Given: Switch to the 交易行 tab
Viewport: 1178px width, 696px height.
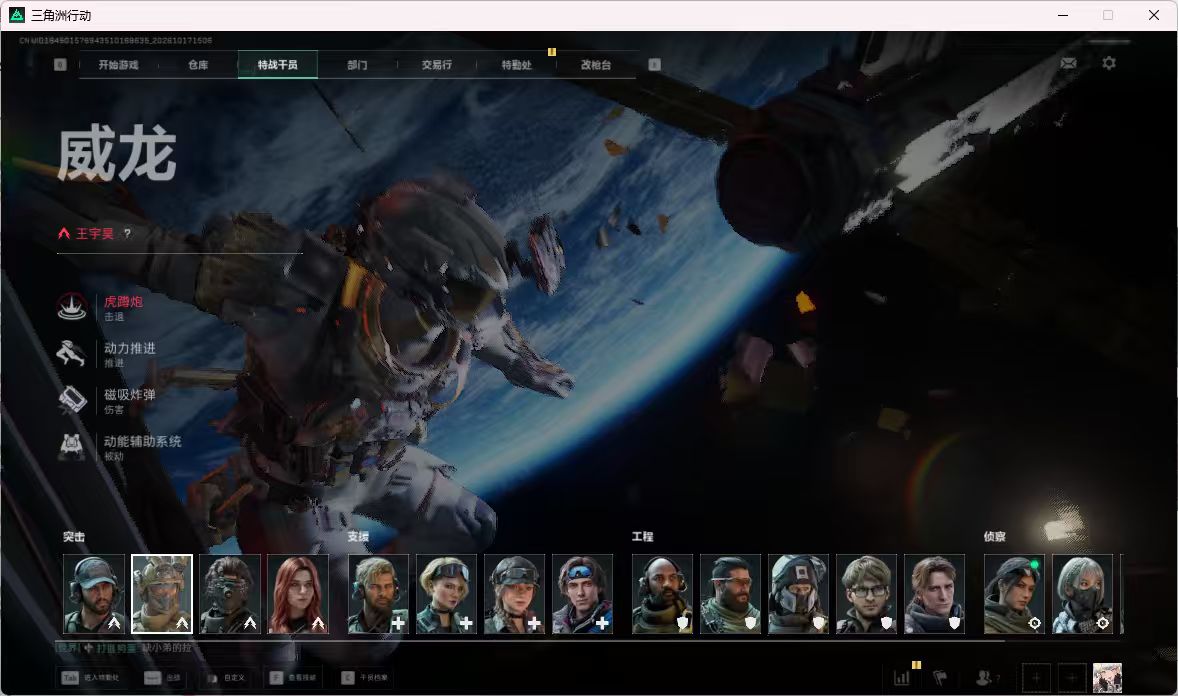Looking at the screenshot, I should click(436, 65).
